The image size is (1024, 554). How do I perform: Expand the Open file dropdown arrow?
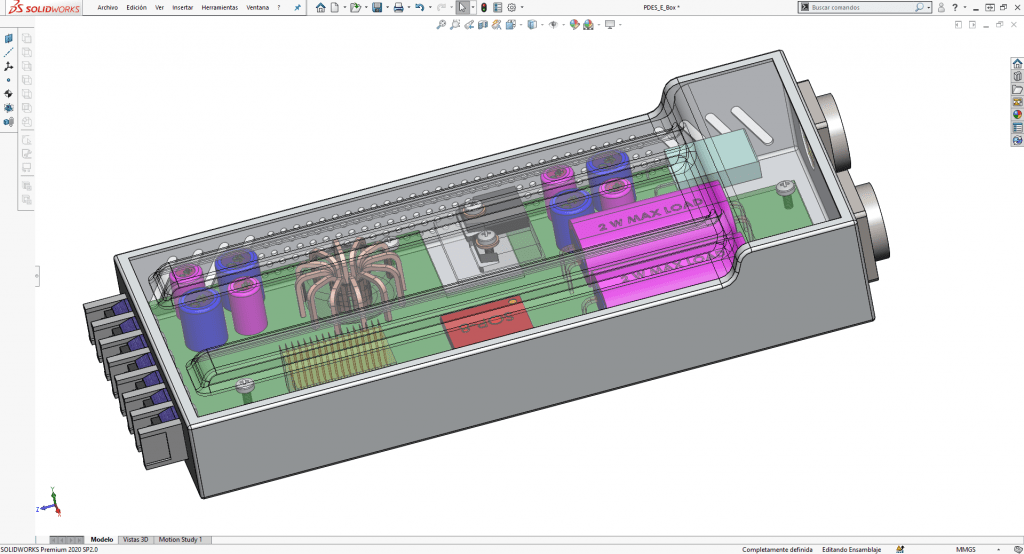coord(366,8)
